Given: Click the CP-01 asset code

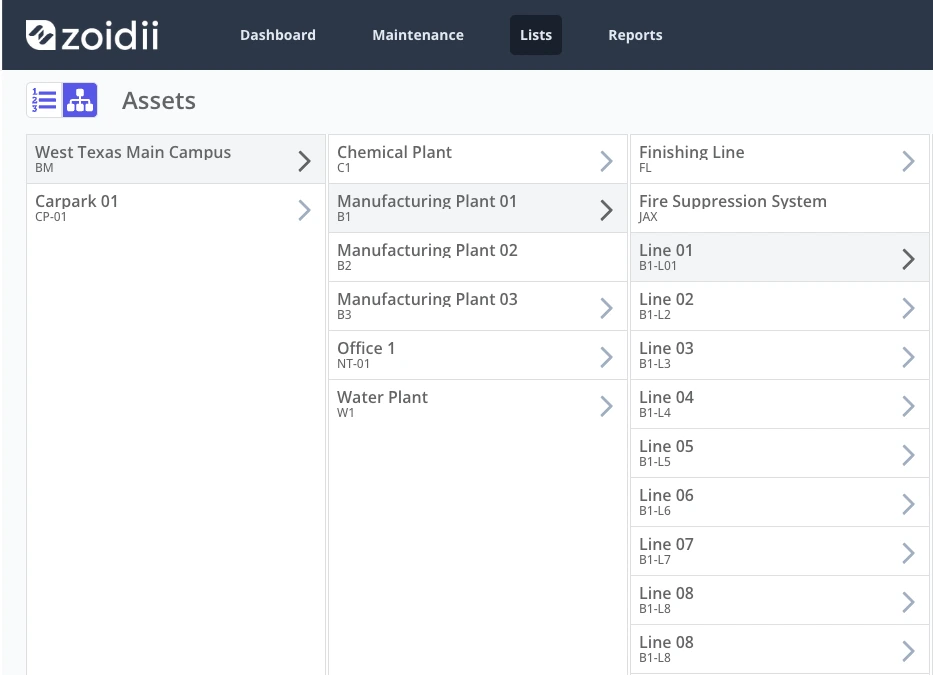Looking at the screenshot, I should coord(51,217).
